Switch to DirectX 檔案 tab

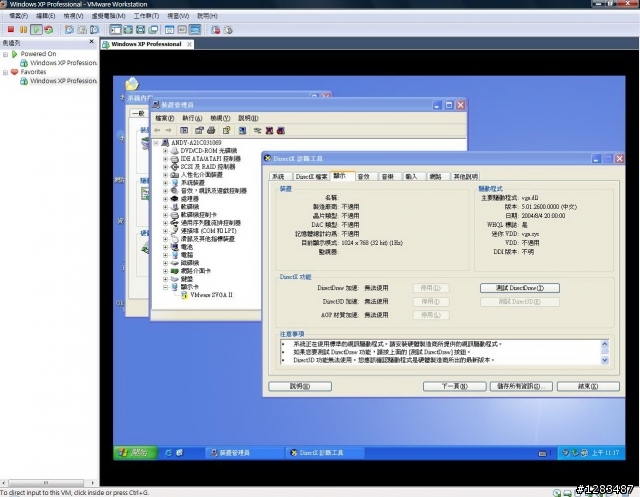[x=311, y=176]
